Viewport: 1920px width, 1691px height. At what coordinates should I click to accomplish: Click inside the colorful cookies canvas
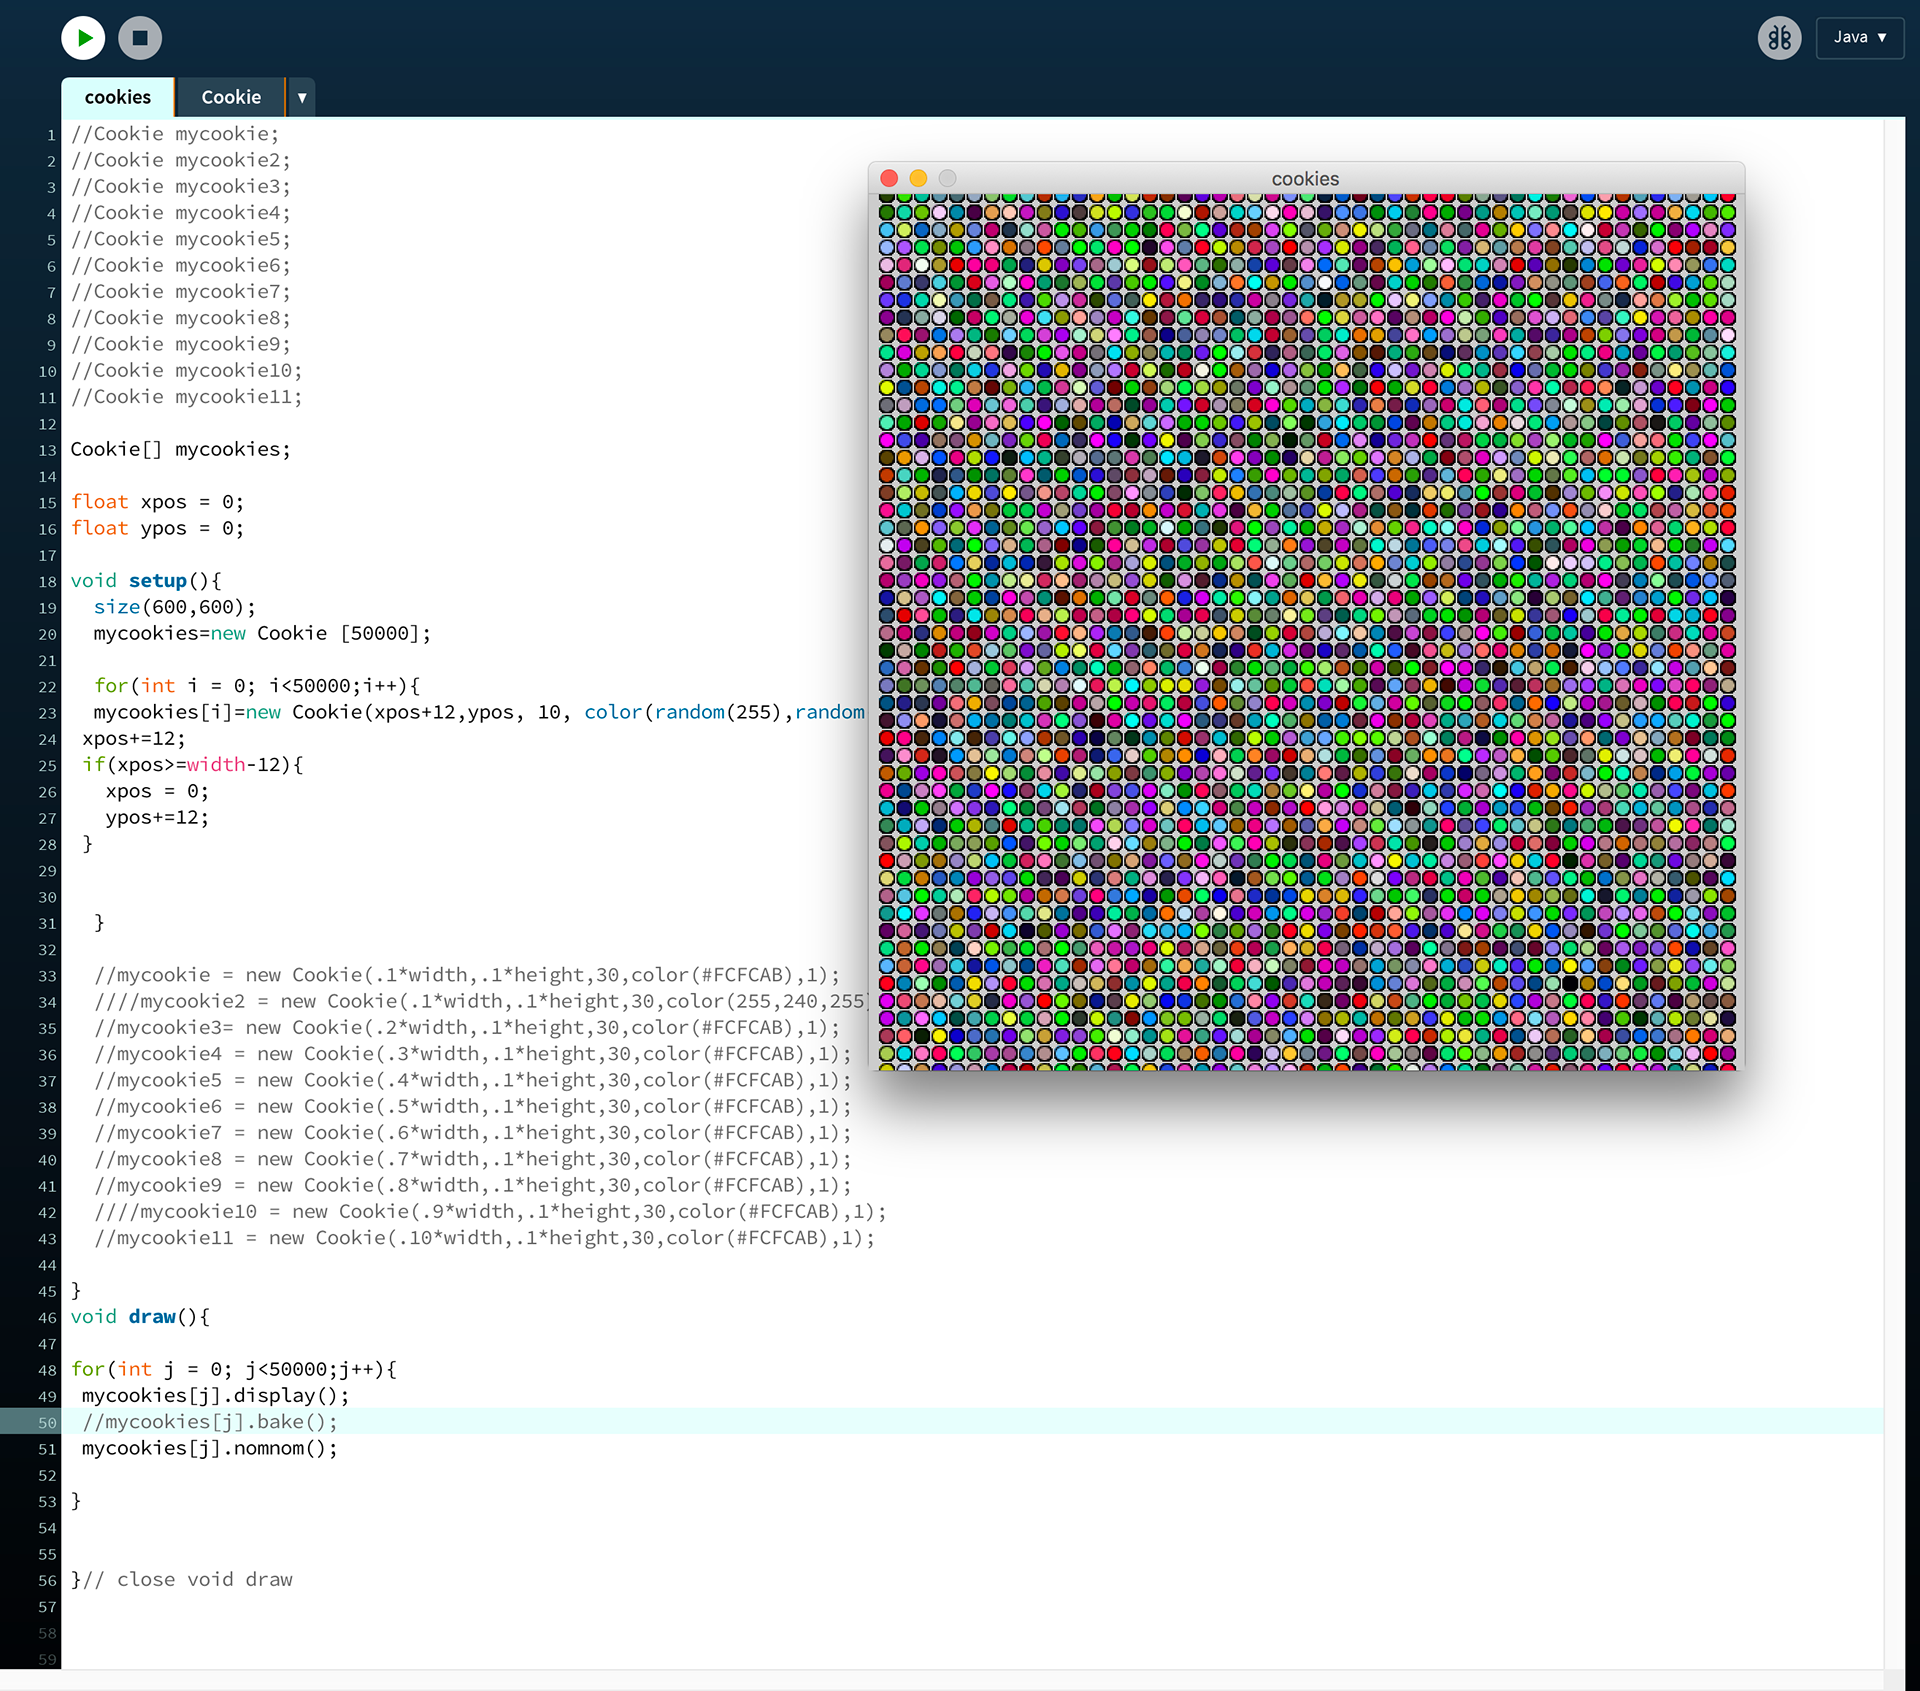[x=1306, y=632]
